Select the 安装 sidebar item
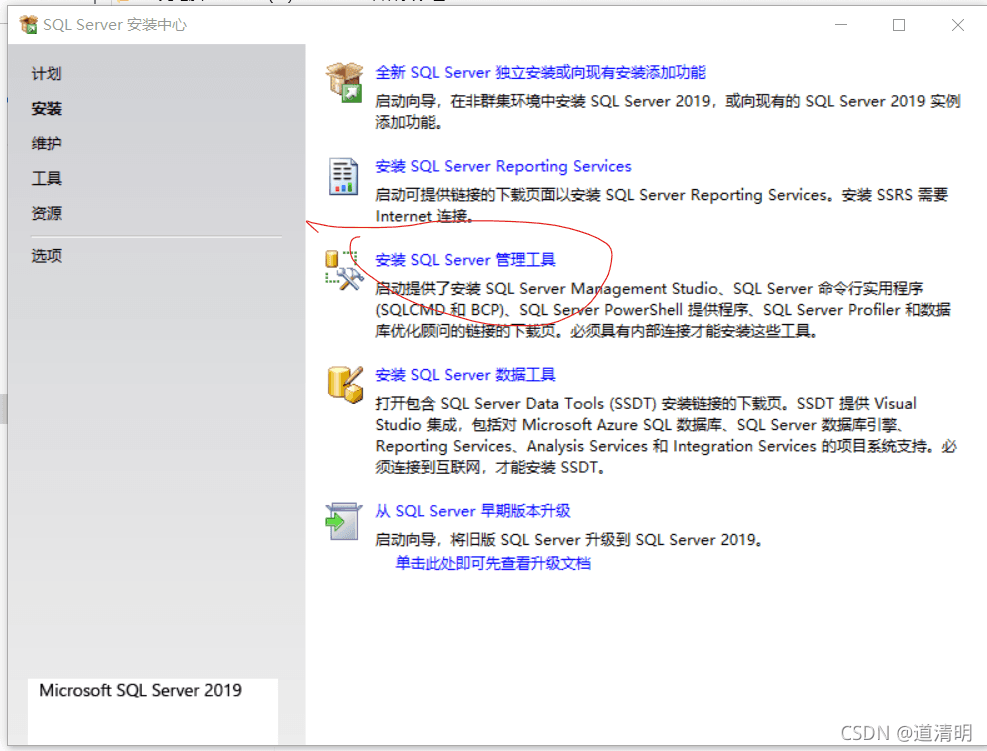This screenshot has height=751, width=987. [x=47, y=108]
